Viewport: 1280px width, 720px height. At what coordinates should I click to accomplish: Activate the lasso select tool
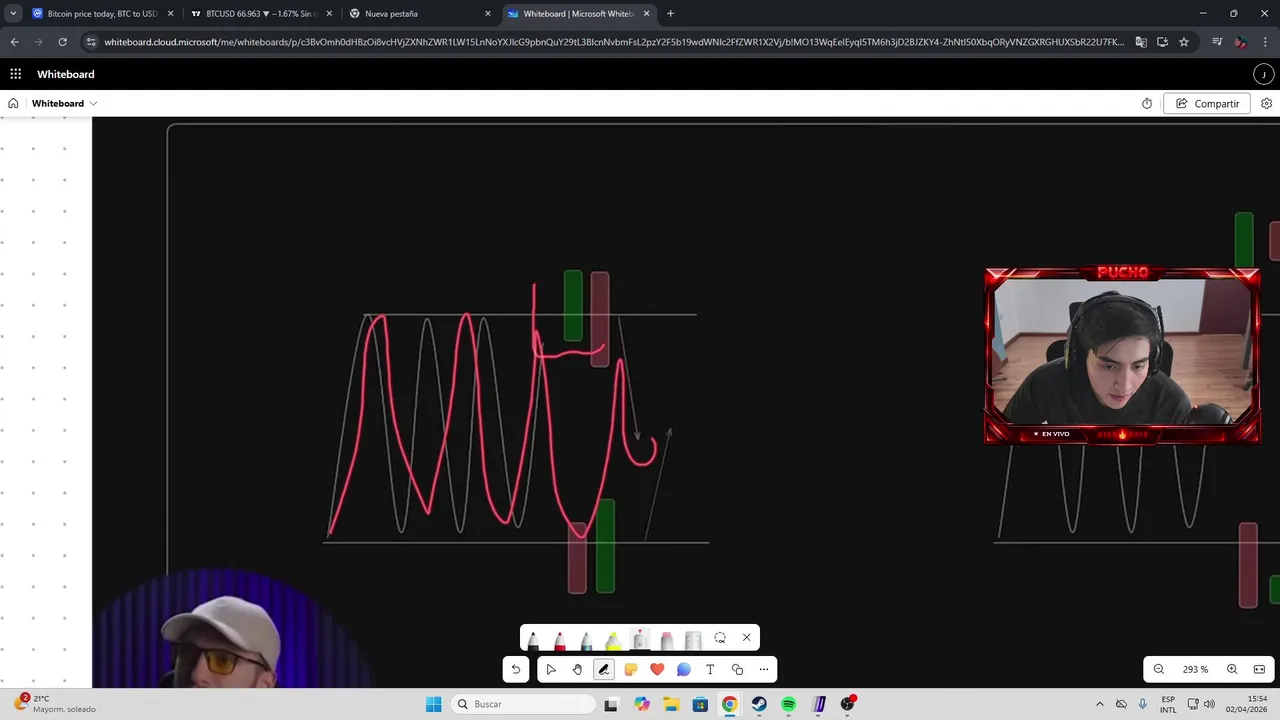point(720,638)
